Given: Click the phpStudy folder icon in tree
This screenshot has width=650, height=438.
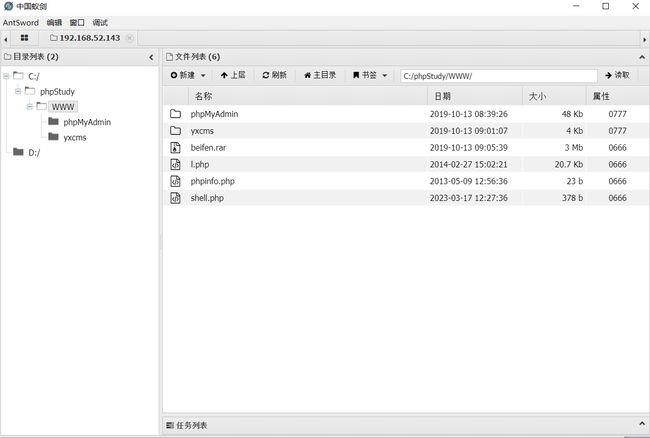Looking at the screenshot, I should click(30, 91).
